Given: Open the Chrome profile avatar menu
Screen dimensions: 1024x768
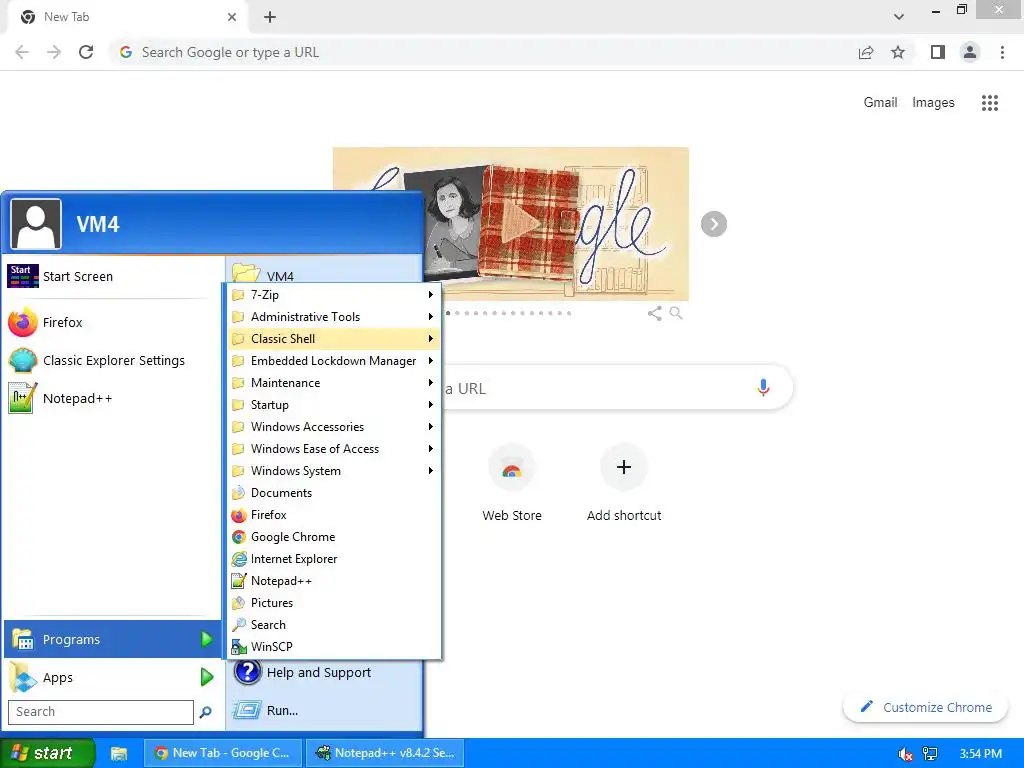Looking at the screenshot, I should point(970,52).
